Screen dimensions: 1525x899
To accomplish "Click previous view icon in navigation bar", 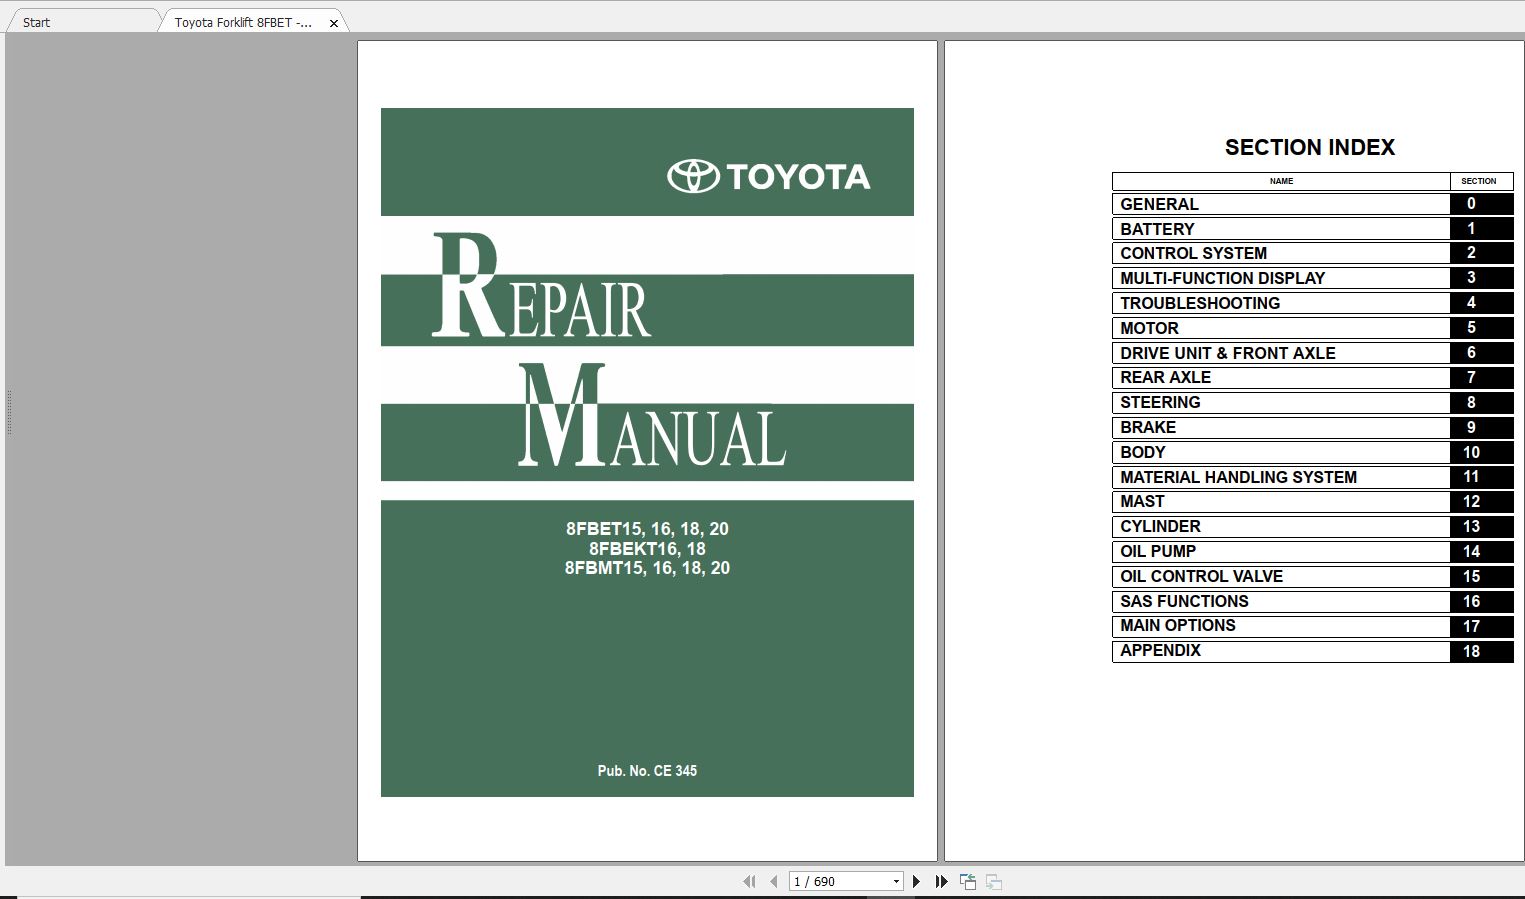I will [x=968, y=881].
